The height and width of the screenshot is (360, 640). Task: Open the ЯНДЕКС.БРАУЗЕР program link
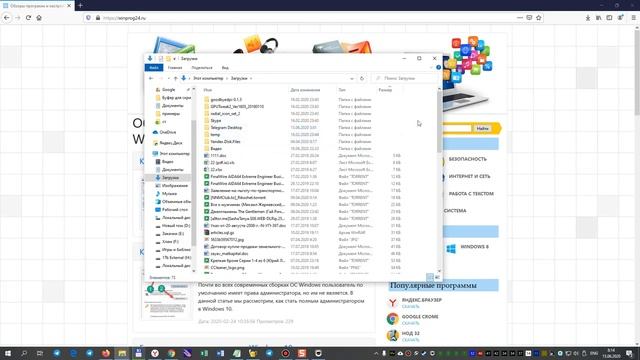(x=422, y=300)
